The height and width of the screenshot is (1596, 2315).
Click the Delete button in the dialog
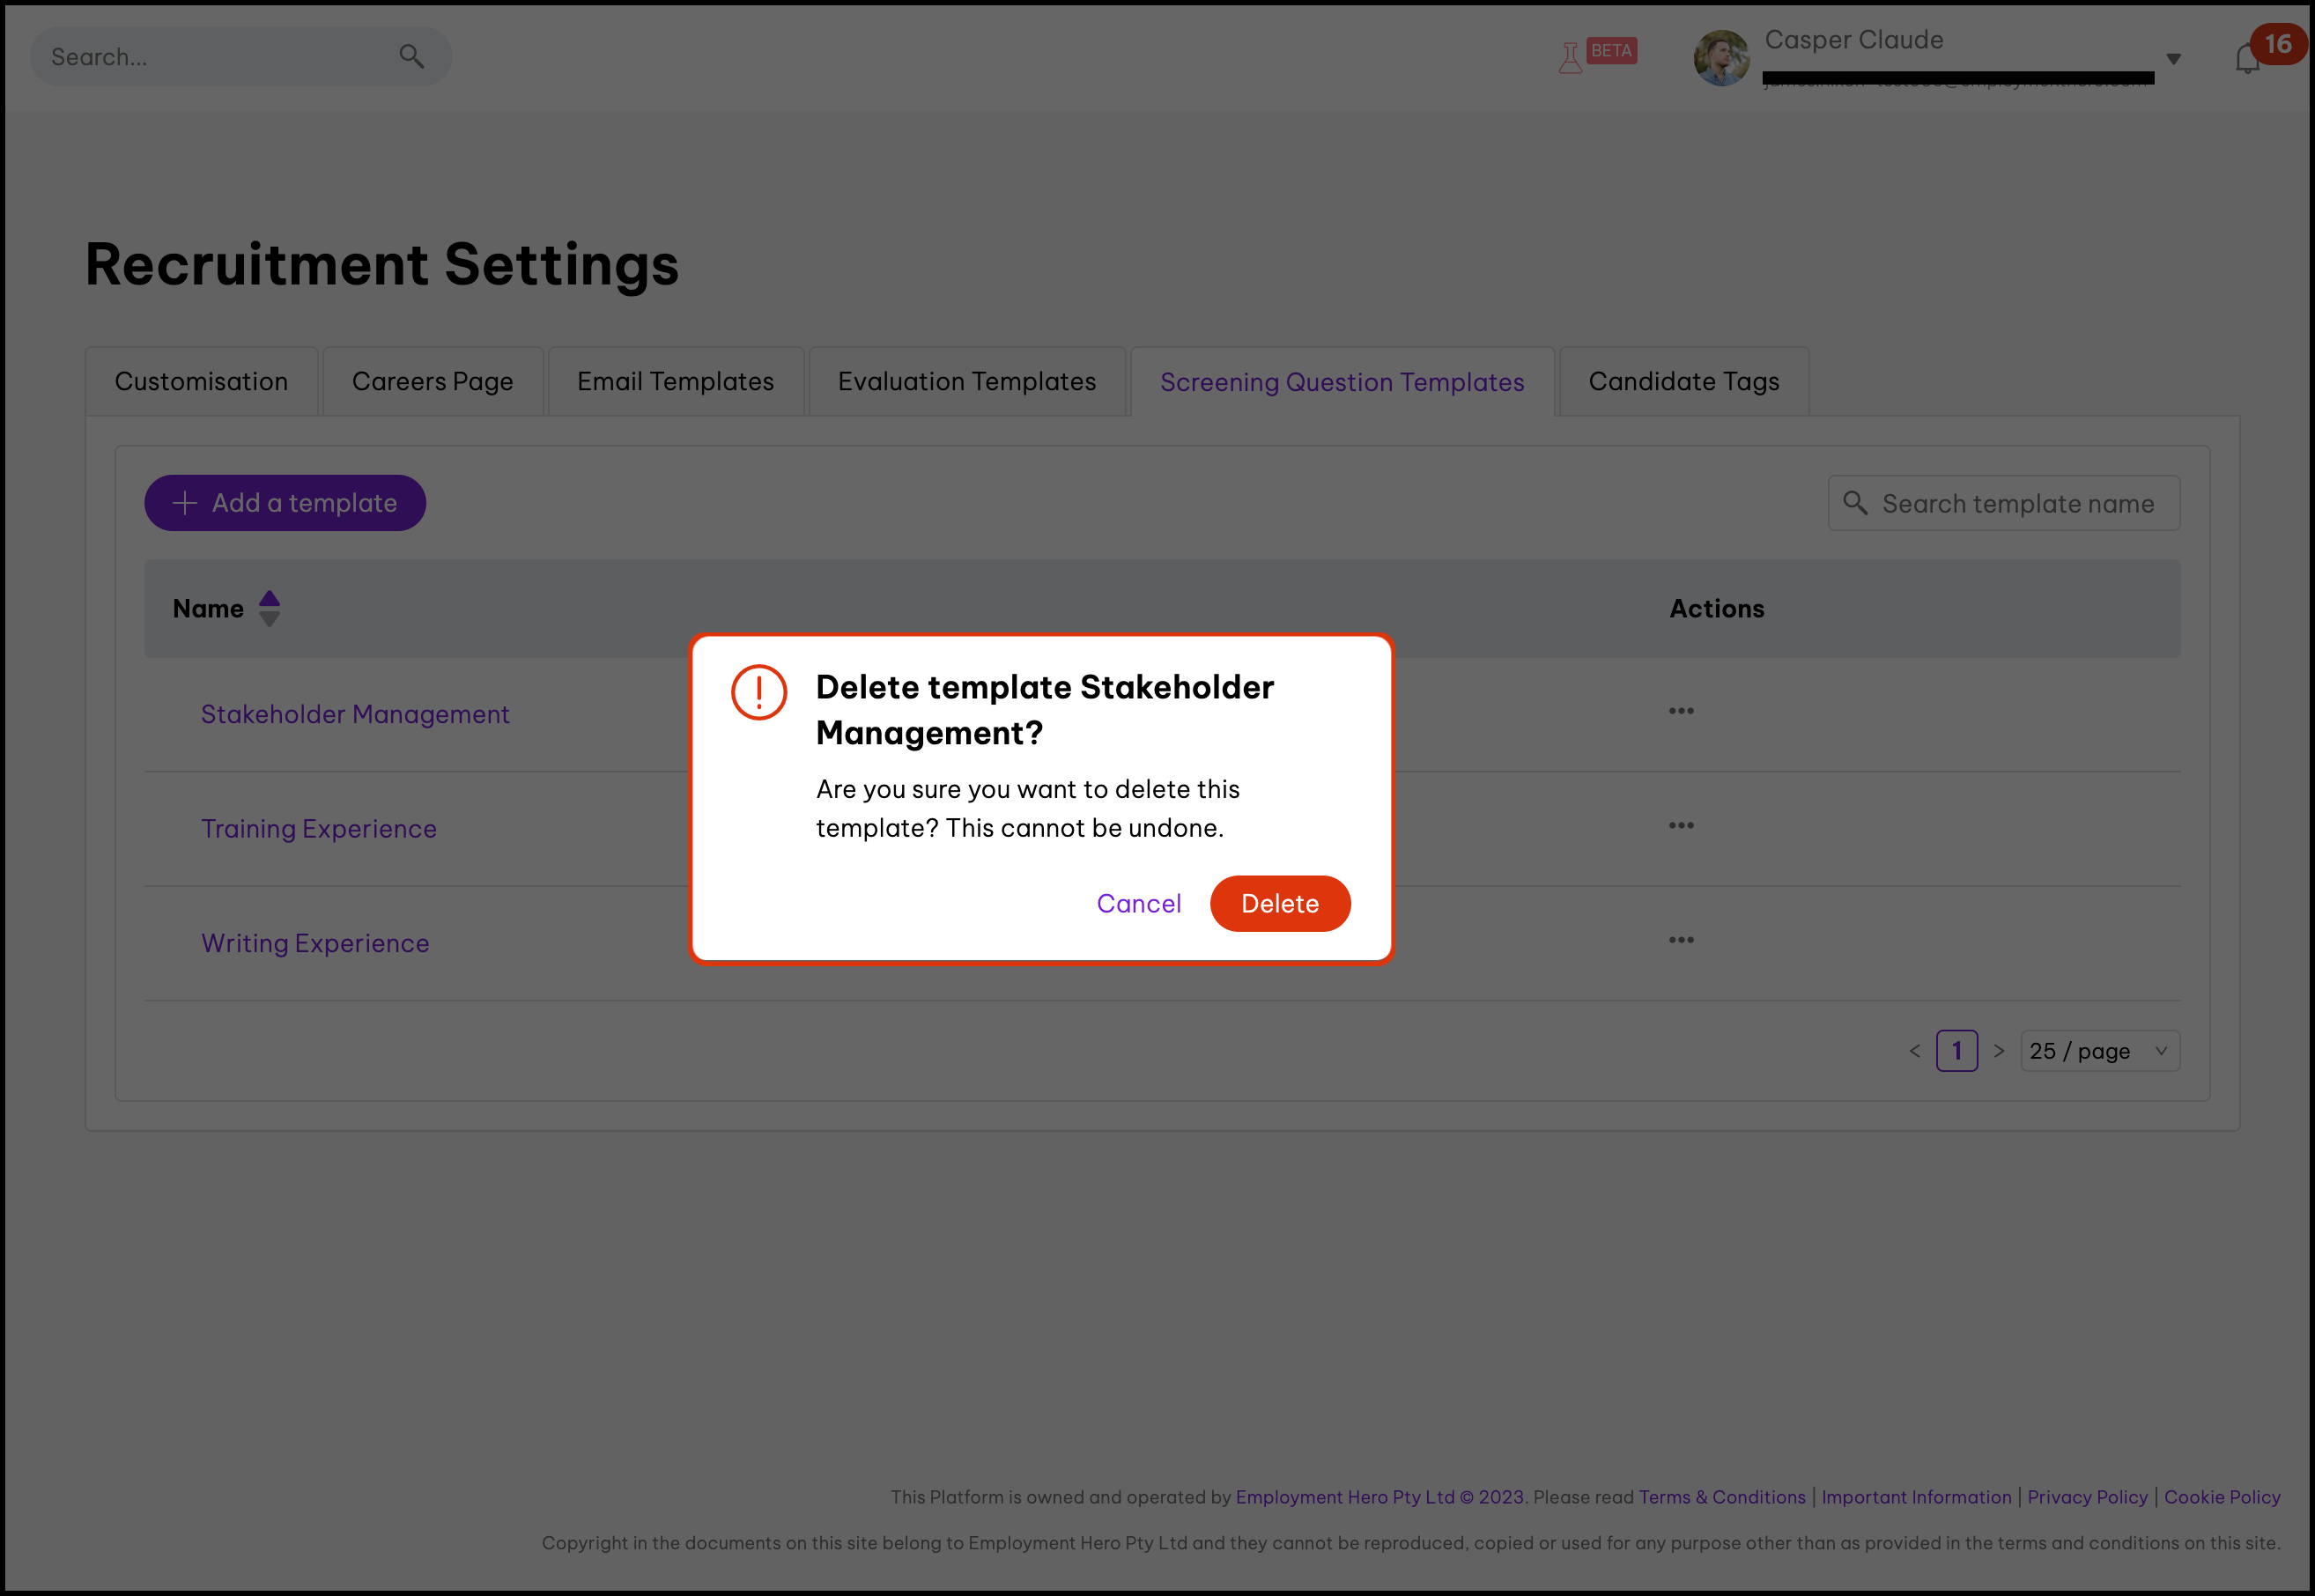tap(1279, 903)
